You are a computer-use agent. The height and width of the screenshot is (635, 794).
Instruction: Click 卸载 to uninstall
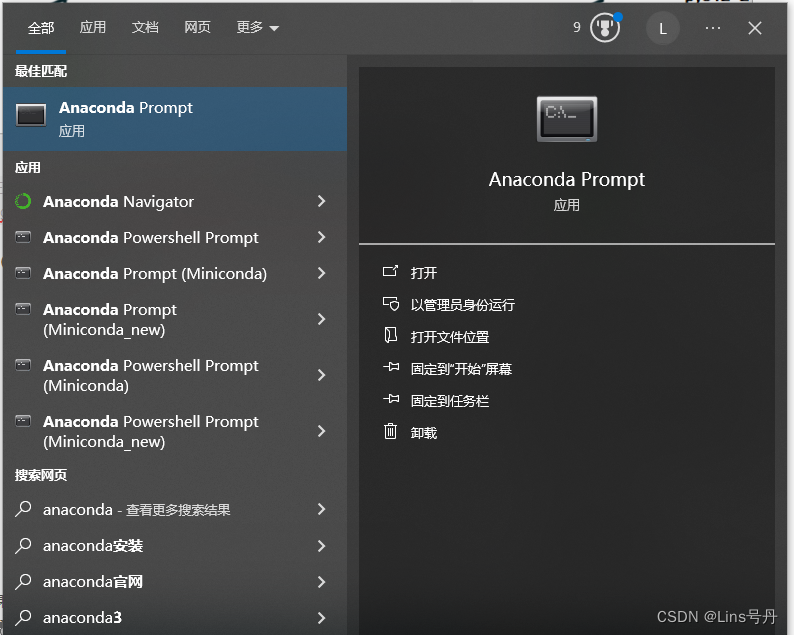(x=424, y=433)
